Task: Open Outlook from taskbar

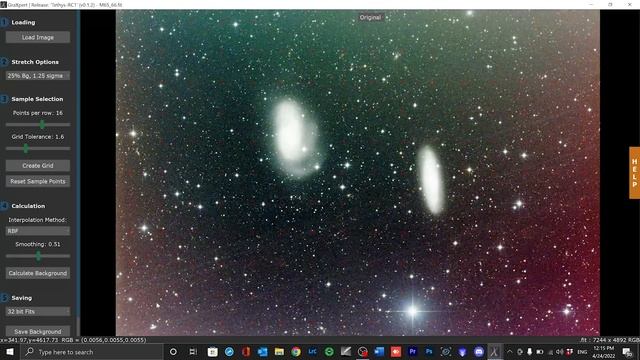Action: point(262,352)
